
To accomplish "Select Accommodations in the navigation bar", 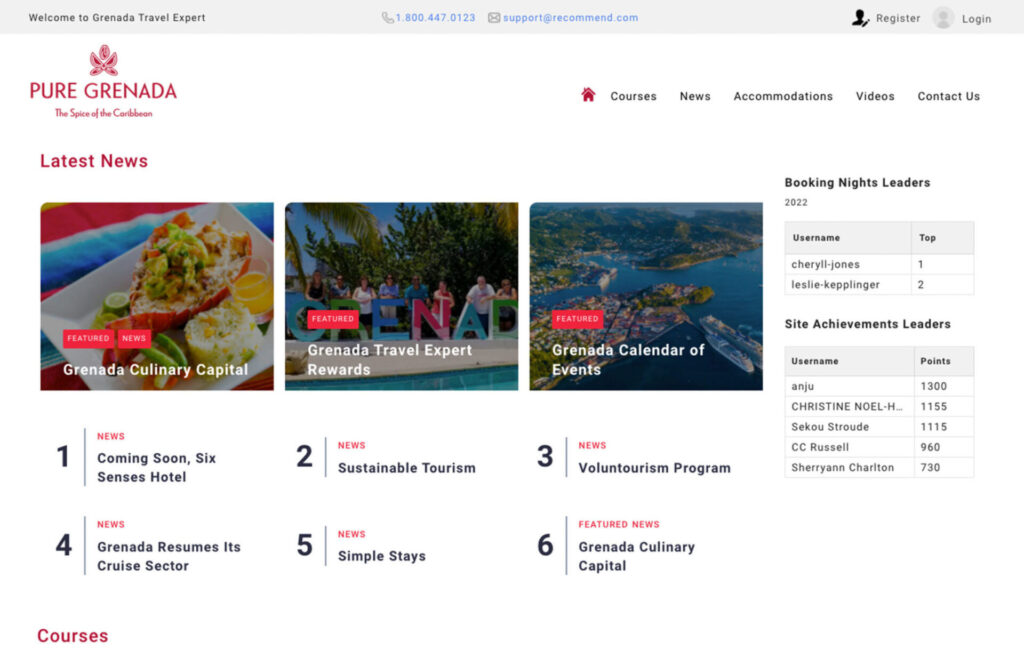I will tap(783, 96).
